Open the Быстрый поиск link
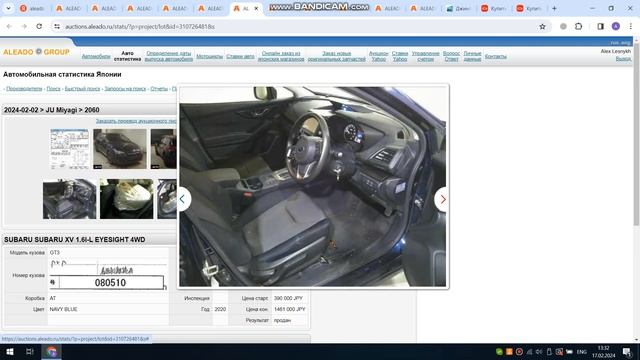The width and height of the screenshot is (640, 360). (82, 89)
